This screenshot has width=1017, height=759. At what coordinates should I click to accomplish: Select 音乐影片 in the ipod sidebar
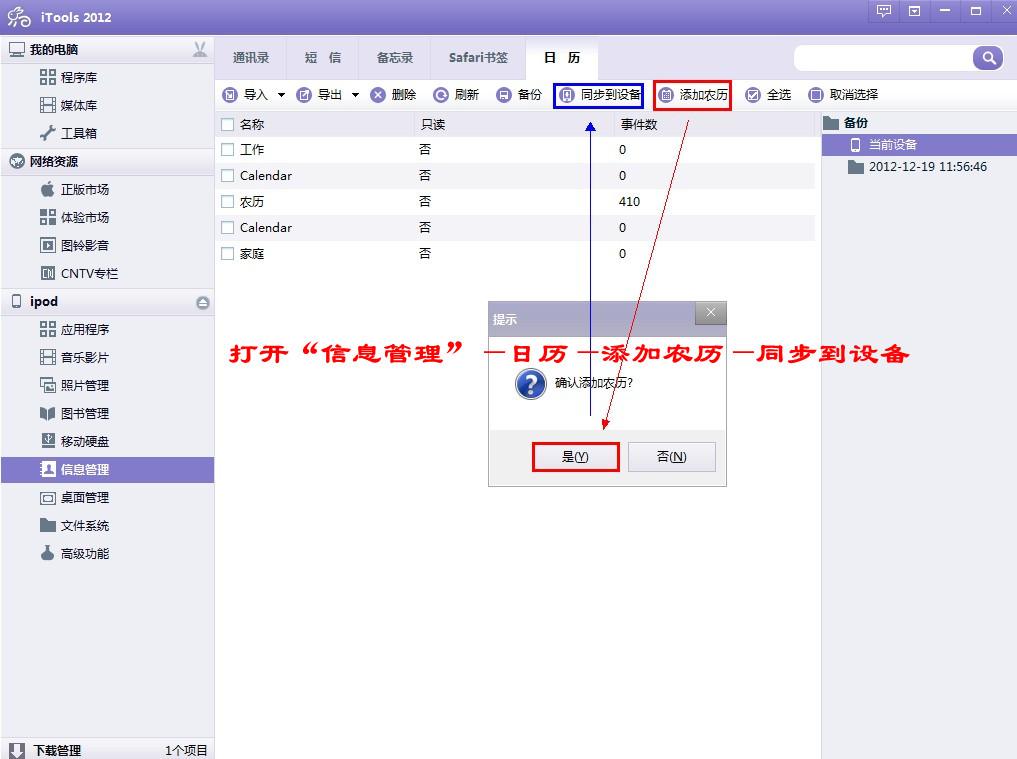point(85,357)
